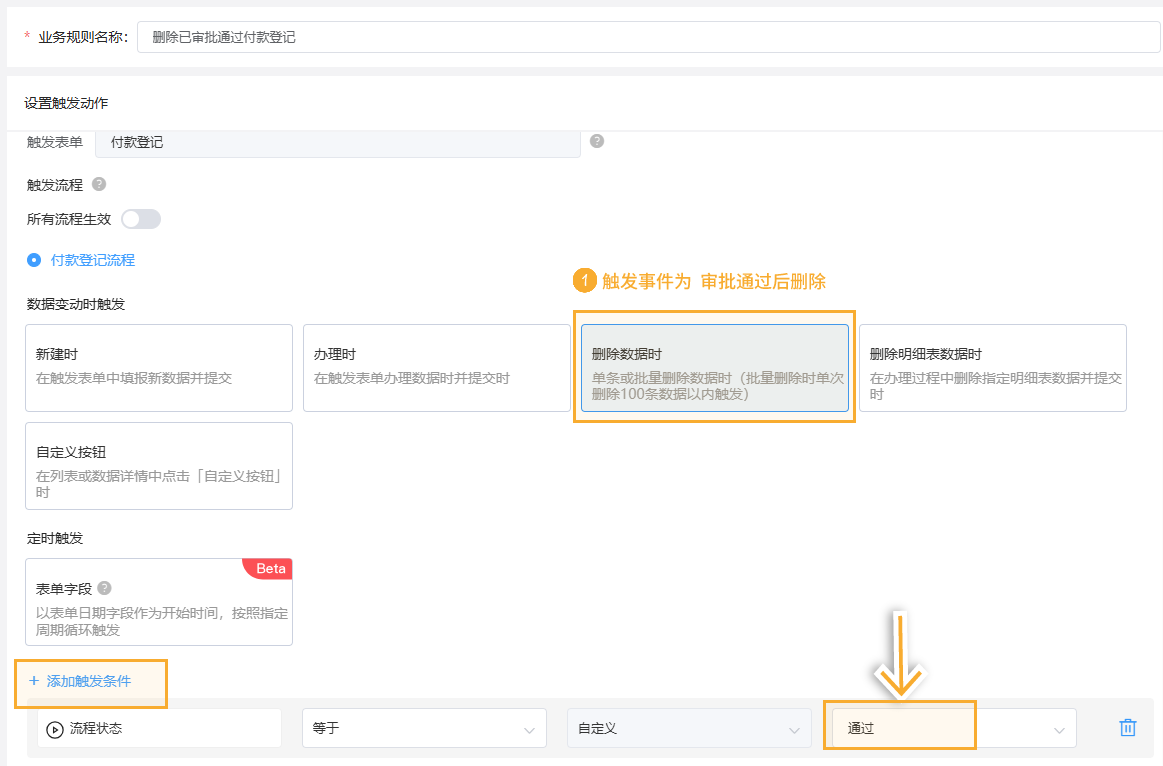Select the 新建时 trigger option
1163x766 pixels.
pos(159,367)
